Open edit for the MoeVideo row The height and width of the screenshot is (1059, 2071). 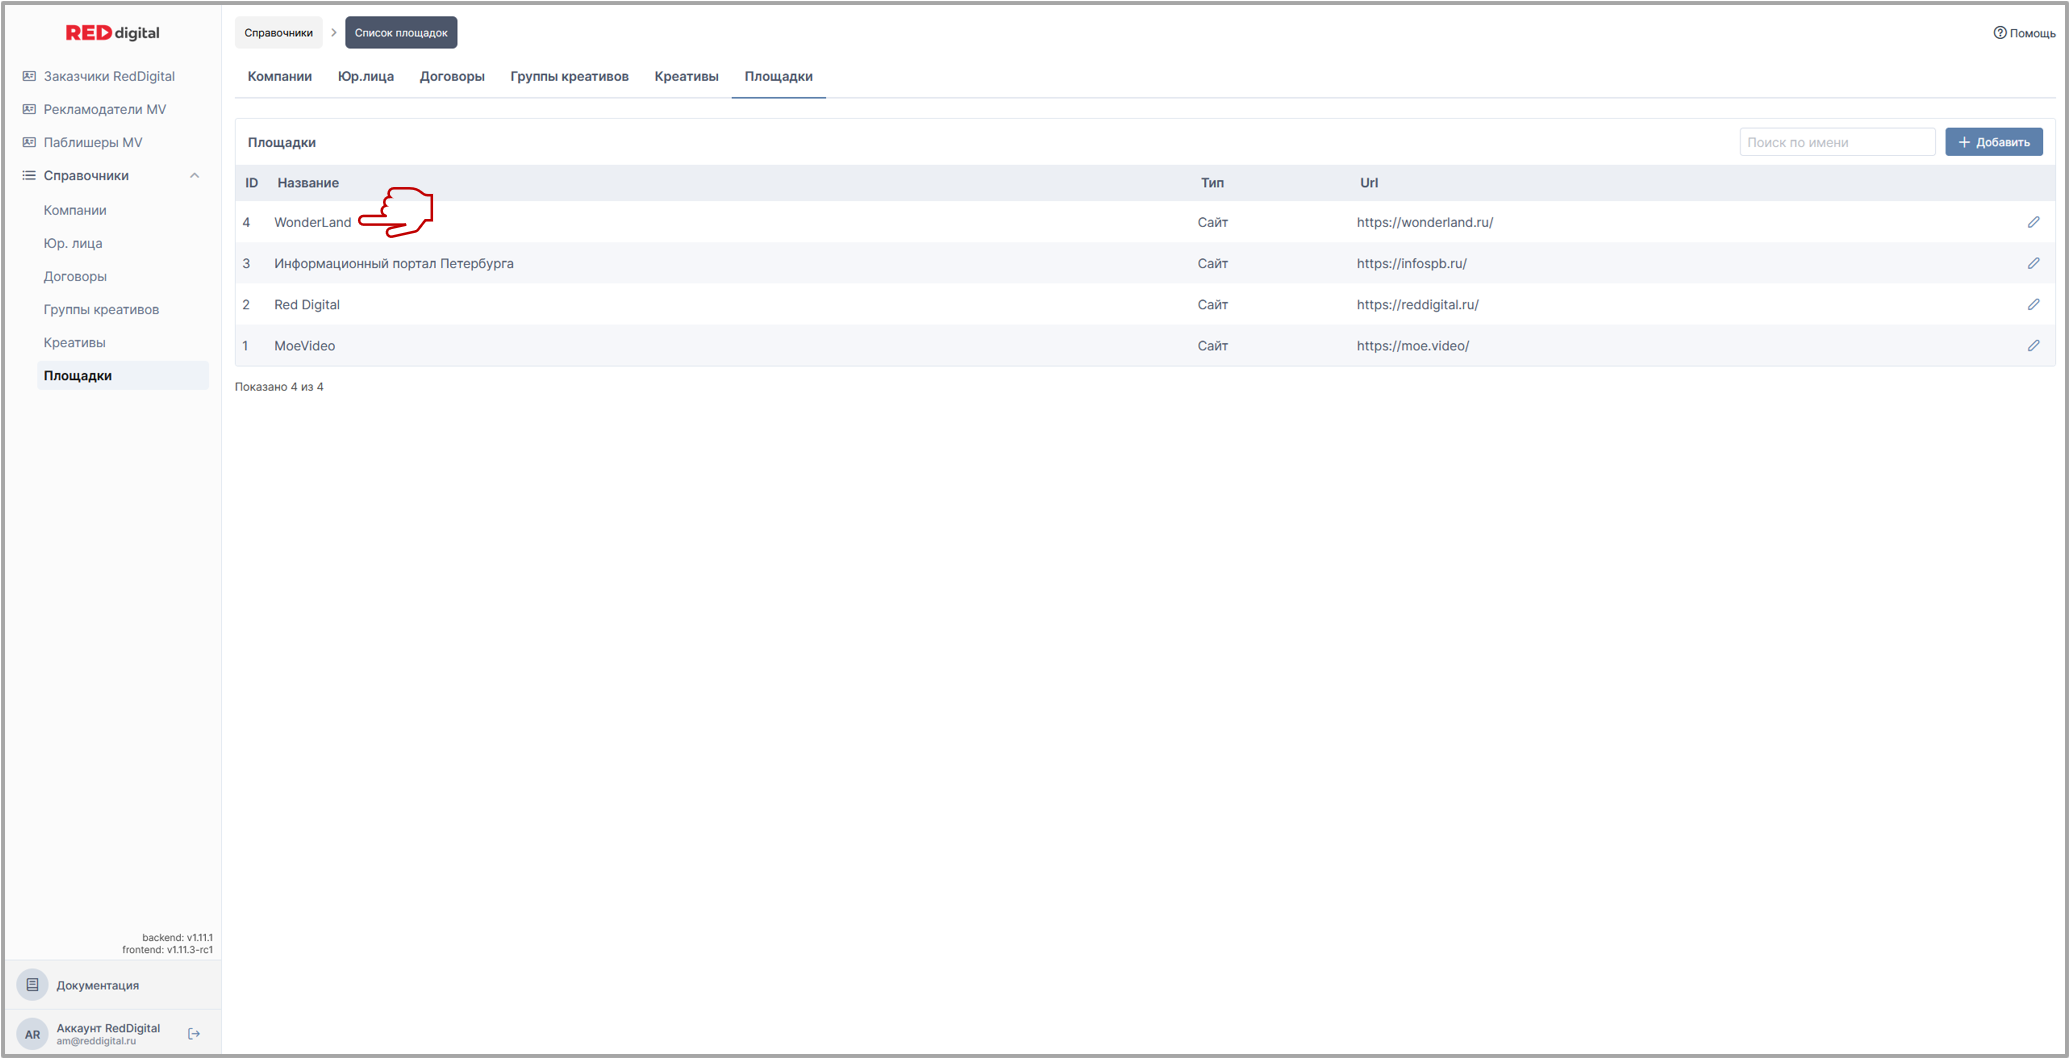point(2033,345)
